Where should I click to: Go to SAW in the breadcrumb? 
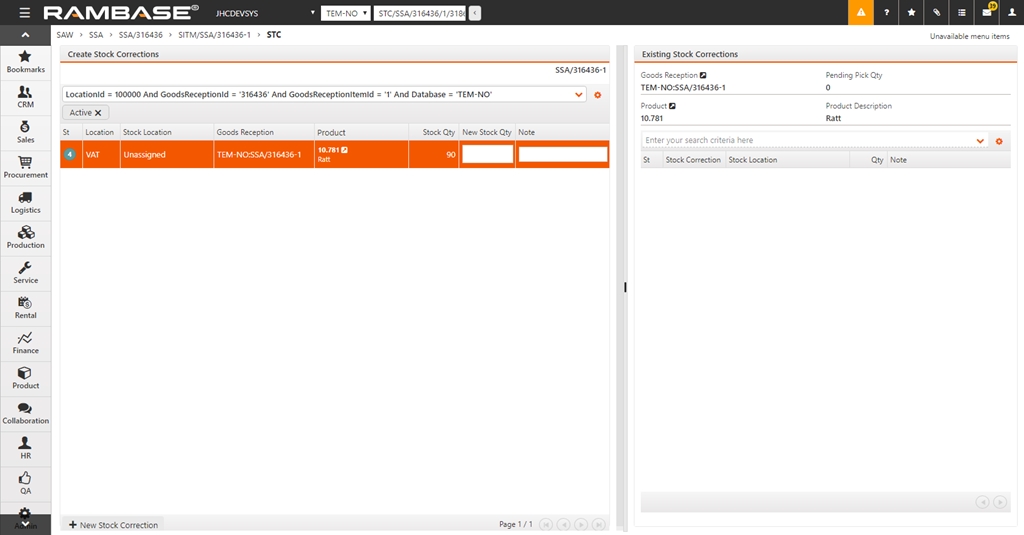[x=65, y=35]
